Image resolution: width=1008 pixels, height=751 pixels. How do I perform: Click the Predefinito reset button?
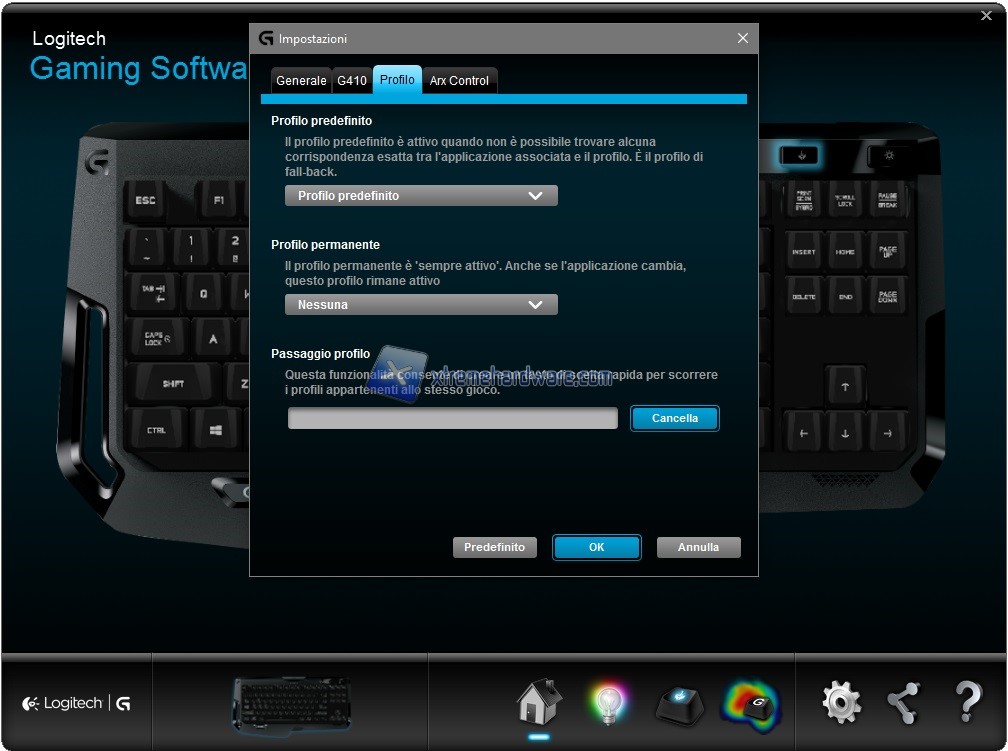click(x=494, y=547)
